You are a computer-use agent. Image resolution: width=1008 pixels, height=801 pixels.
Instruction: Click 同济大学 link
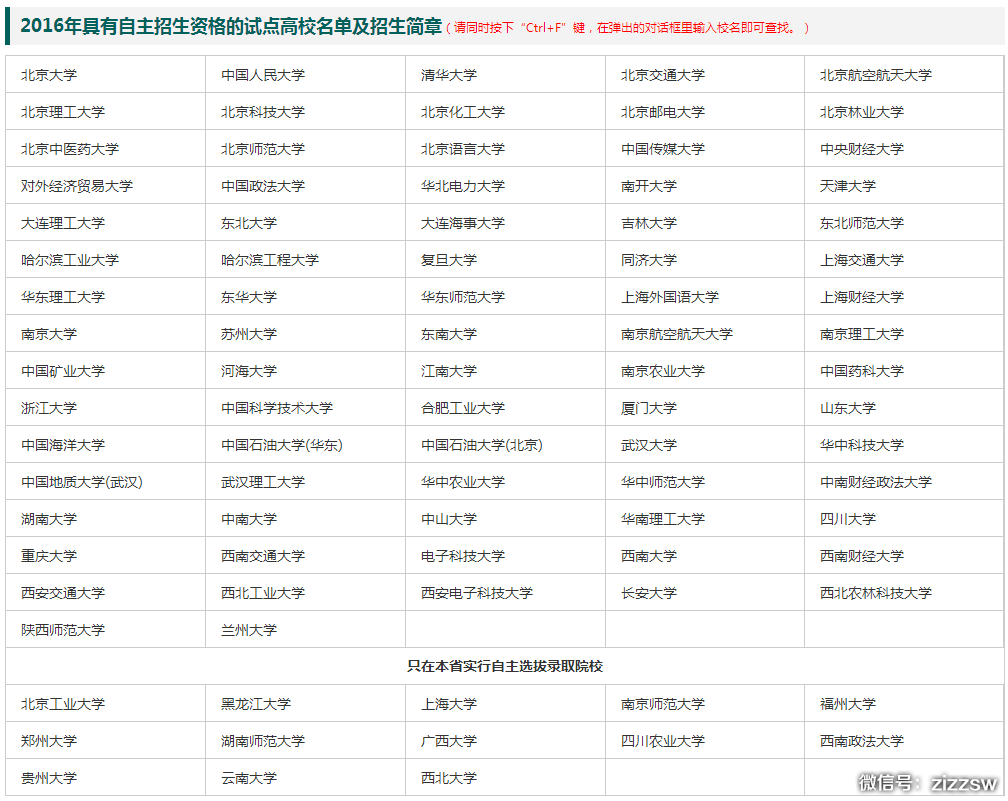coord(649,260)
